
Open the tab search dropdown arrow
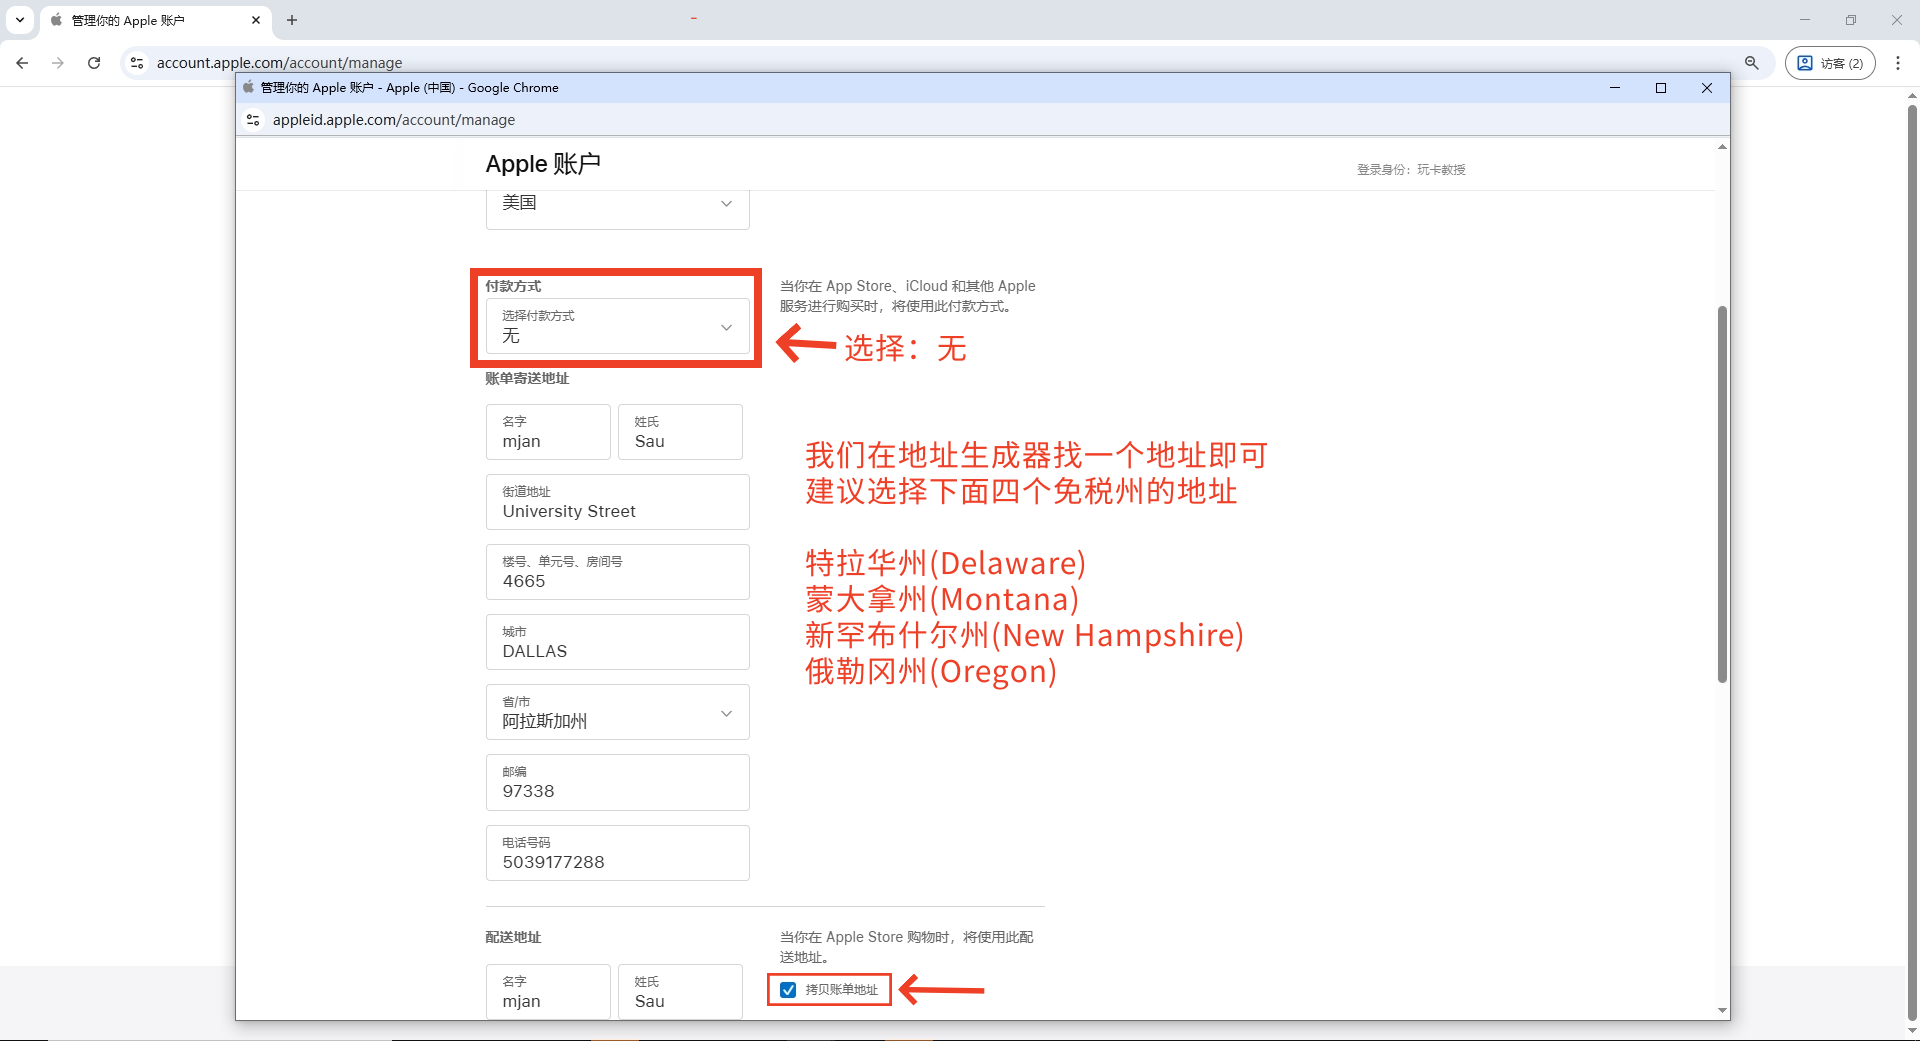(20, 20)
